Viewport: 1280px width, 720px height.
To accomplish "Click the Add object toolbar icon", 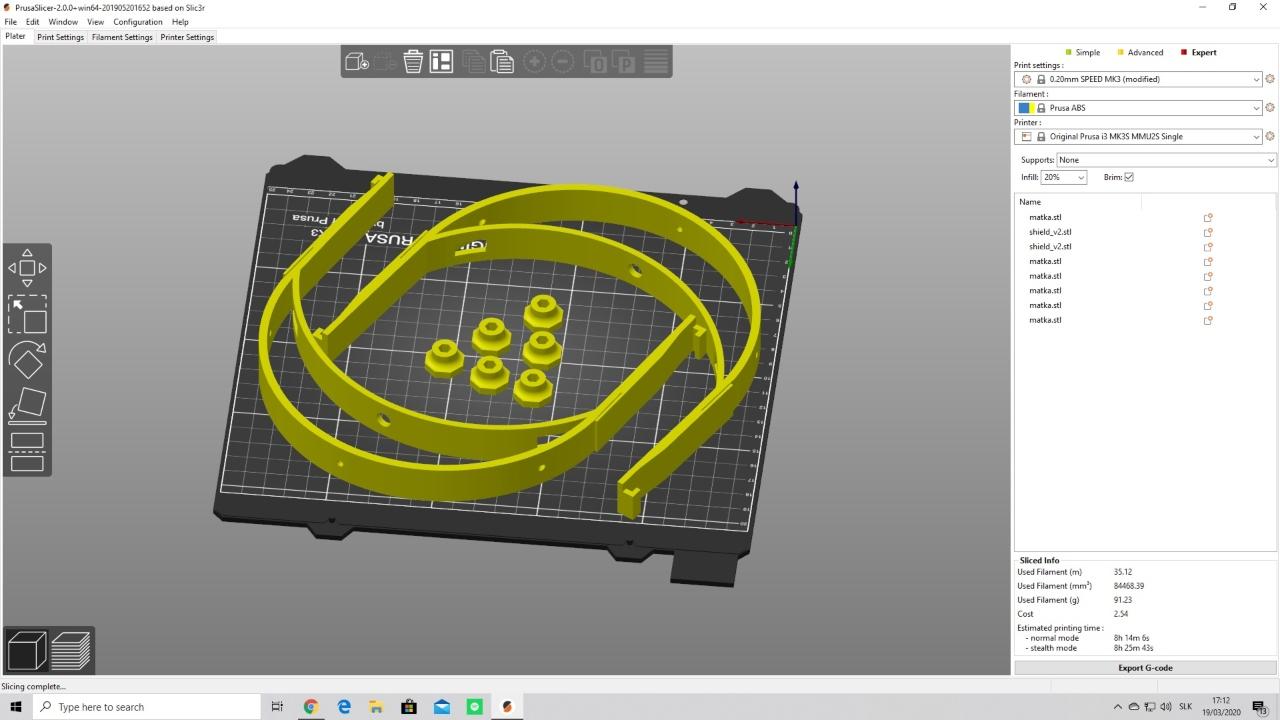I will pos(357,62).
